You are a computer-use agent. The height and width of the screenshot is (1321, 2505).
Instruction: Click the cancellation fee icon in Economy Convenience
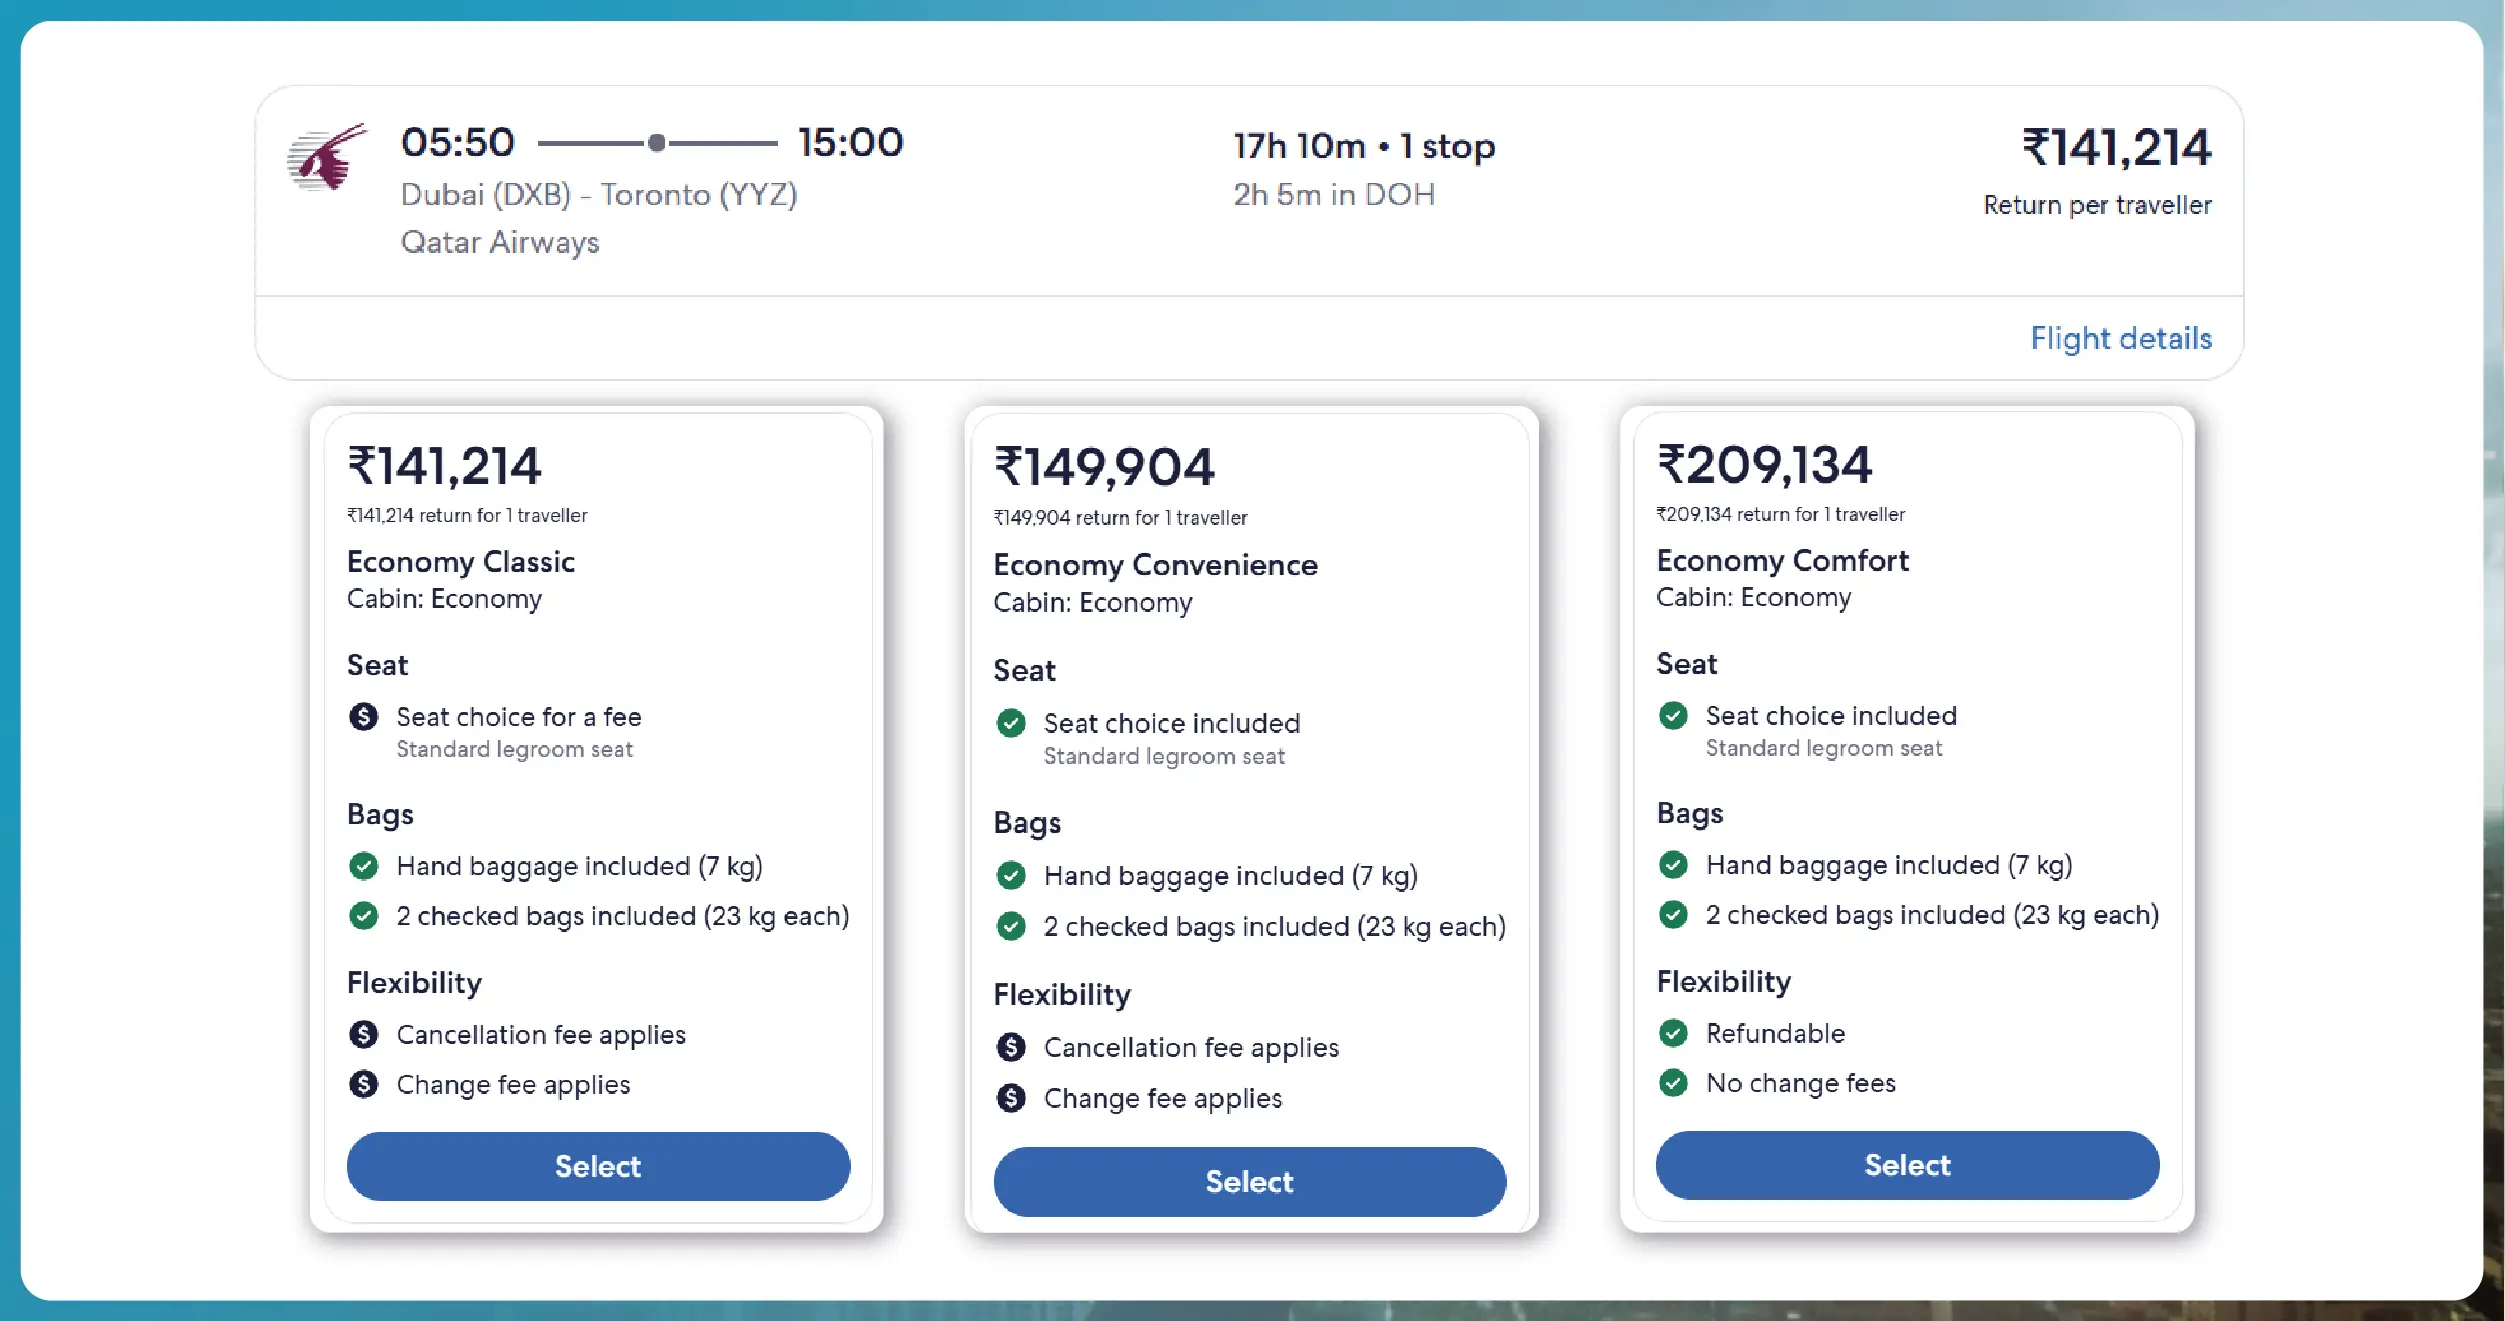pos(1012,1047)
